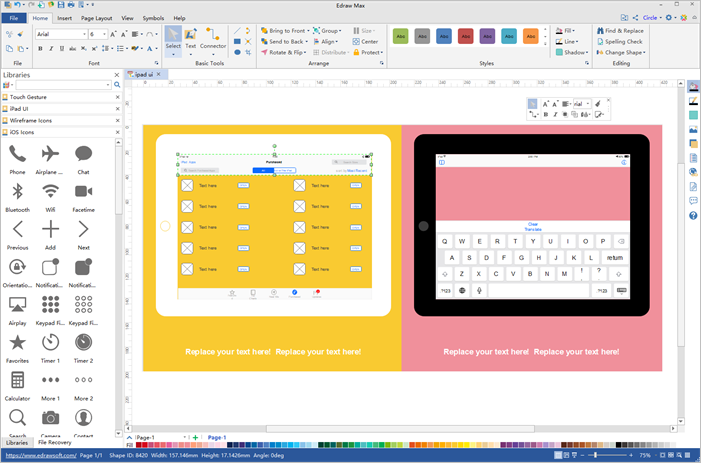
Task: Click the Find & Replace button
Action: (624, 31)
